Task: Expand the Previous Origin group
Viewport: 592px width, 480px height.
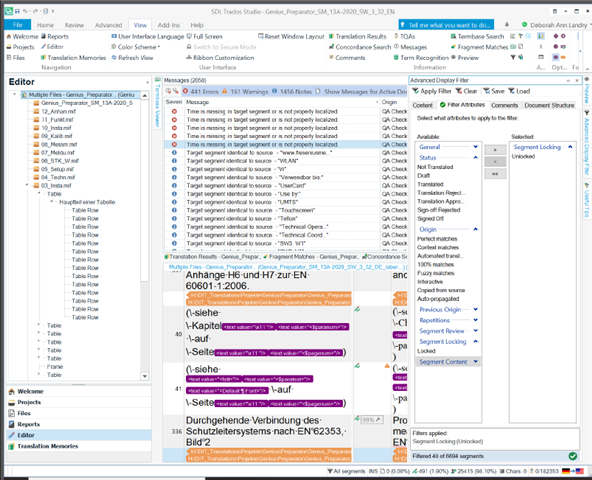Action: (x=476, y=309)
